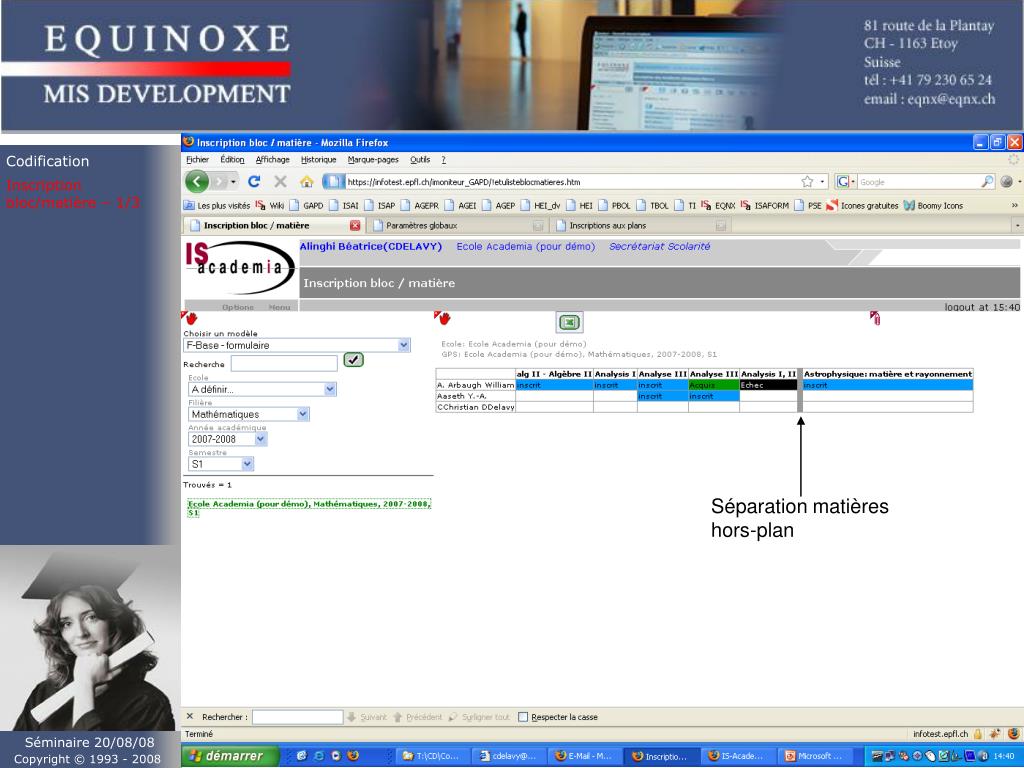Open Les plus visités bookmarks folder
The width and height of the screenshot is (1024, 768).
pos(217,205)
